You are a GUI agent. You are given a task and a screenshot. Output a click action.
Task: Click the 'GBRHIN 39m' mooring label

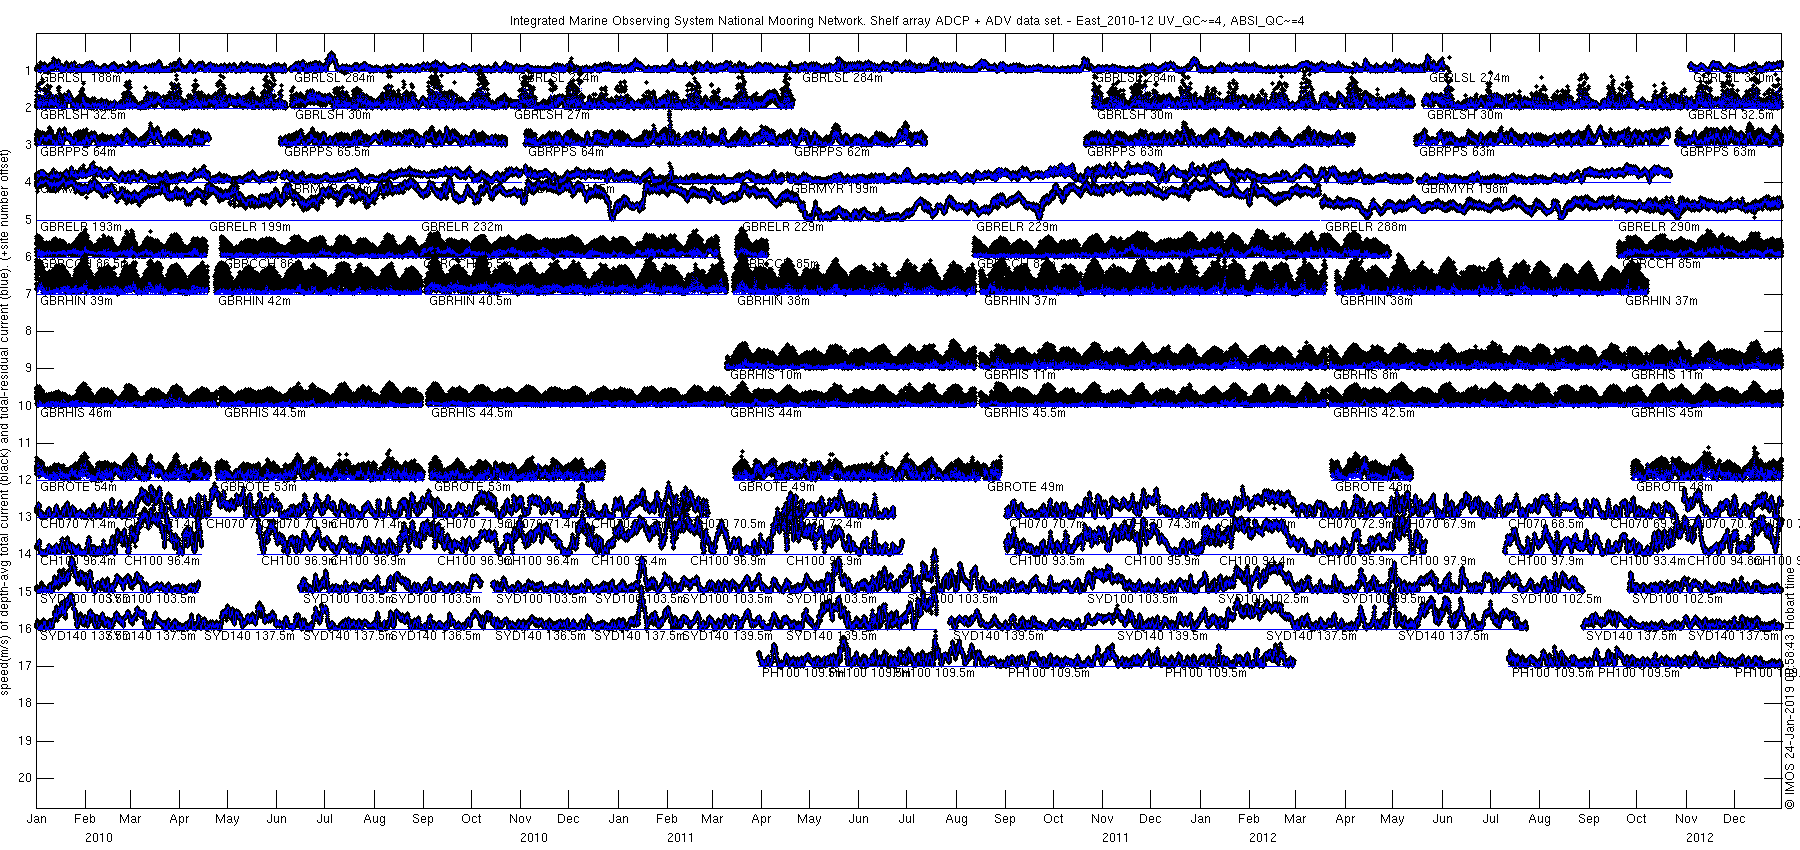[x=76, y=301]
